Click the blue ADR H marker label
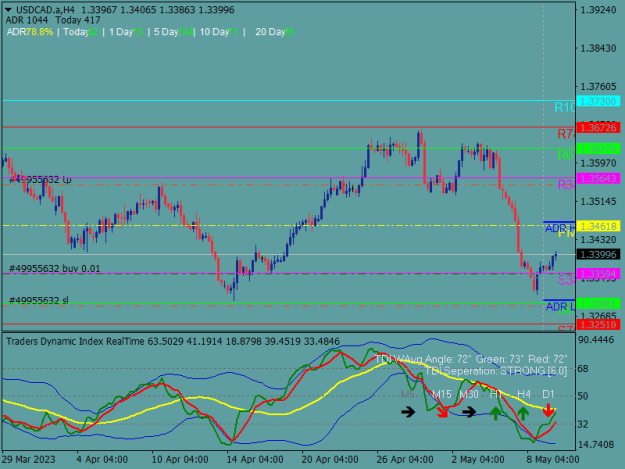The image size is (625, 469). point(560,228)
